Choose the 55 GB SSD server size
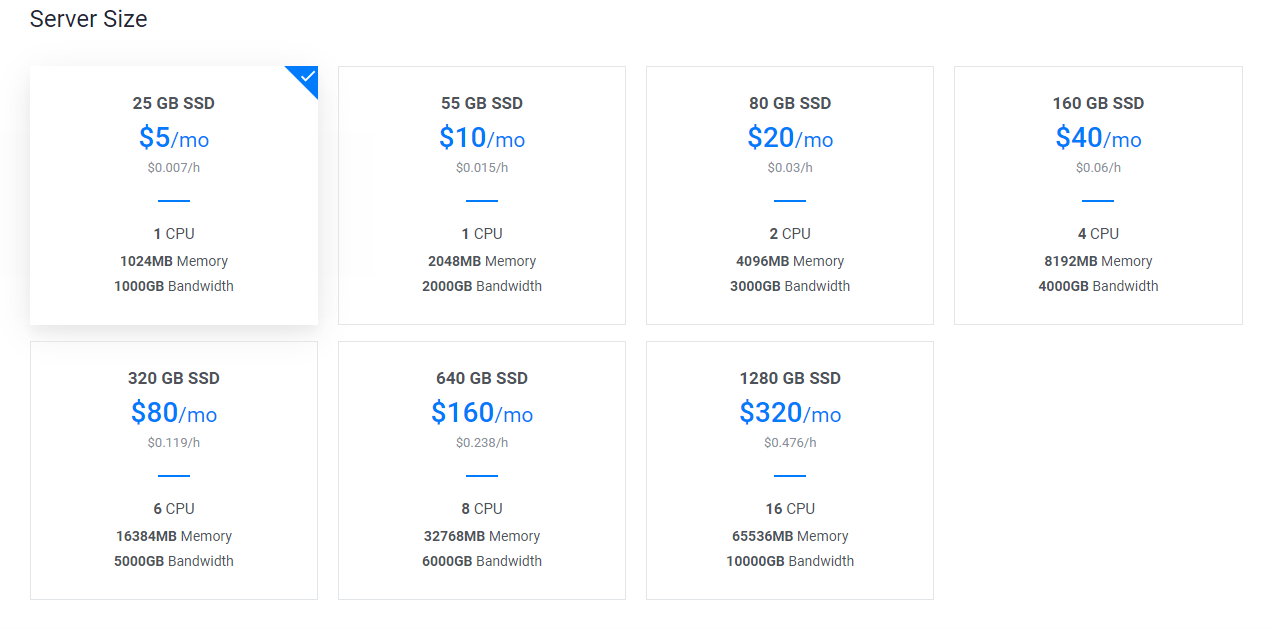The image size is (1274, 629). click(482, 195)
